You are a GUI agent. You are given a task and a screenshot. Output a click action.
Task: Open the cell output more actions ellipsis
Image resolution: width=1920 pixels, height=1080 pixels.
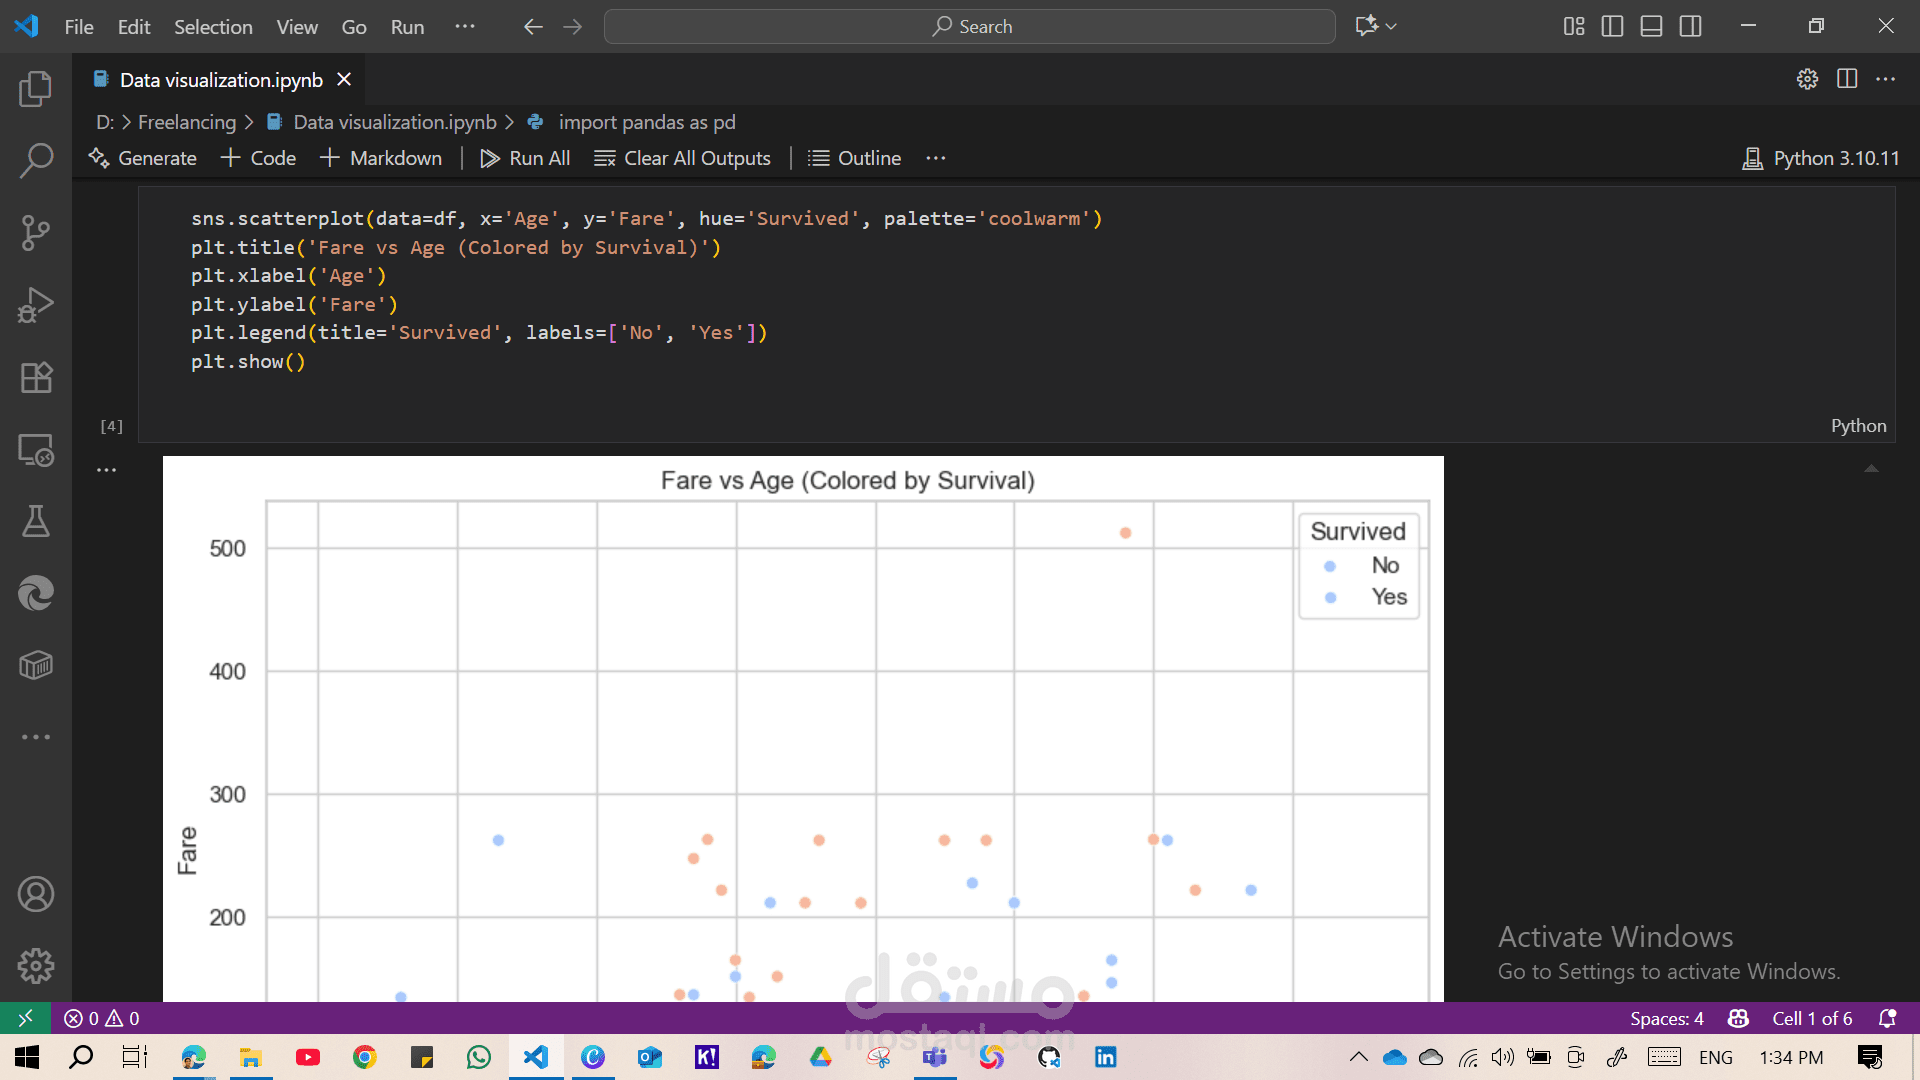click(107, 470)
